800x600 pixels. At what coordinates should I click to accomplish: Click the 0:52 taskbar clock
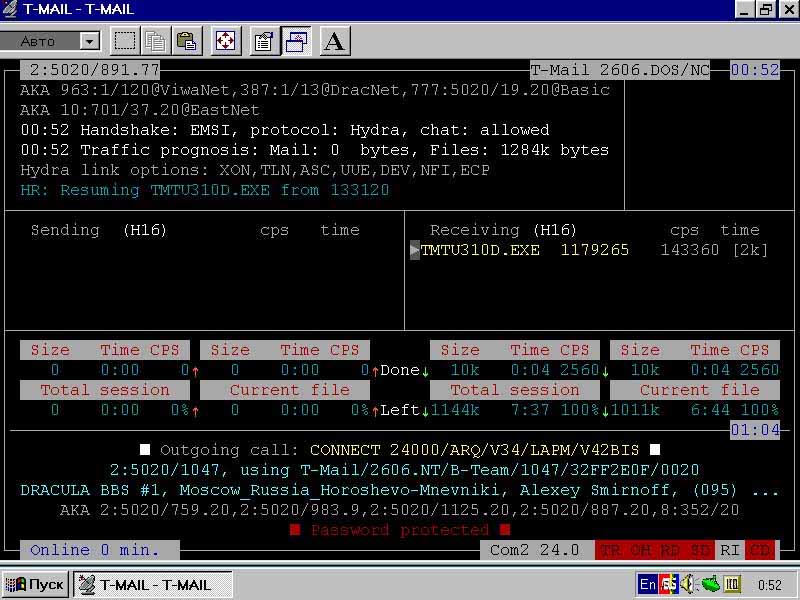(770, 584)
